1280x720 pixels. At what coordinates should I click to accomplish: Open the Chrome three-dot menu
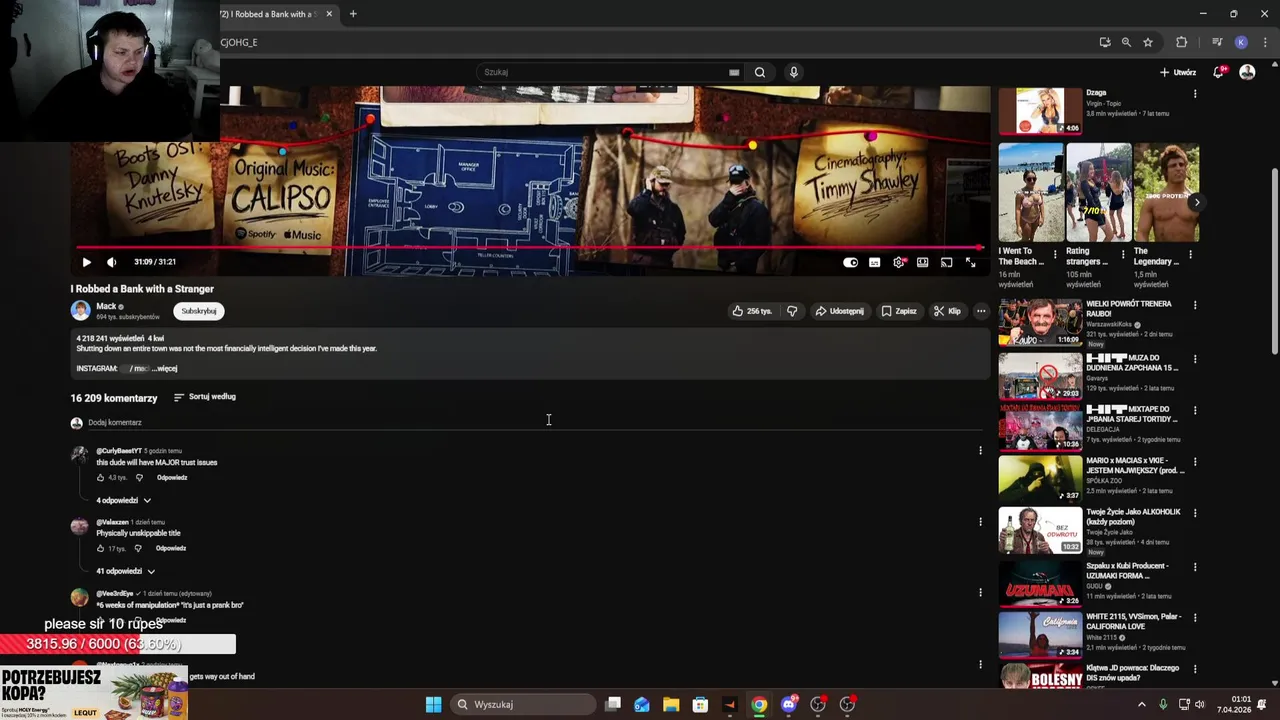(1265, 42)
